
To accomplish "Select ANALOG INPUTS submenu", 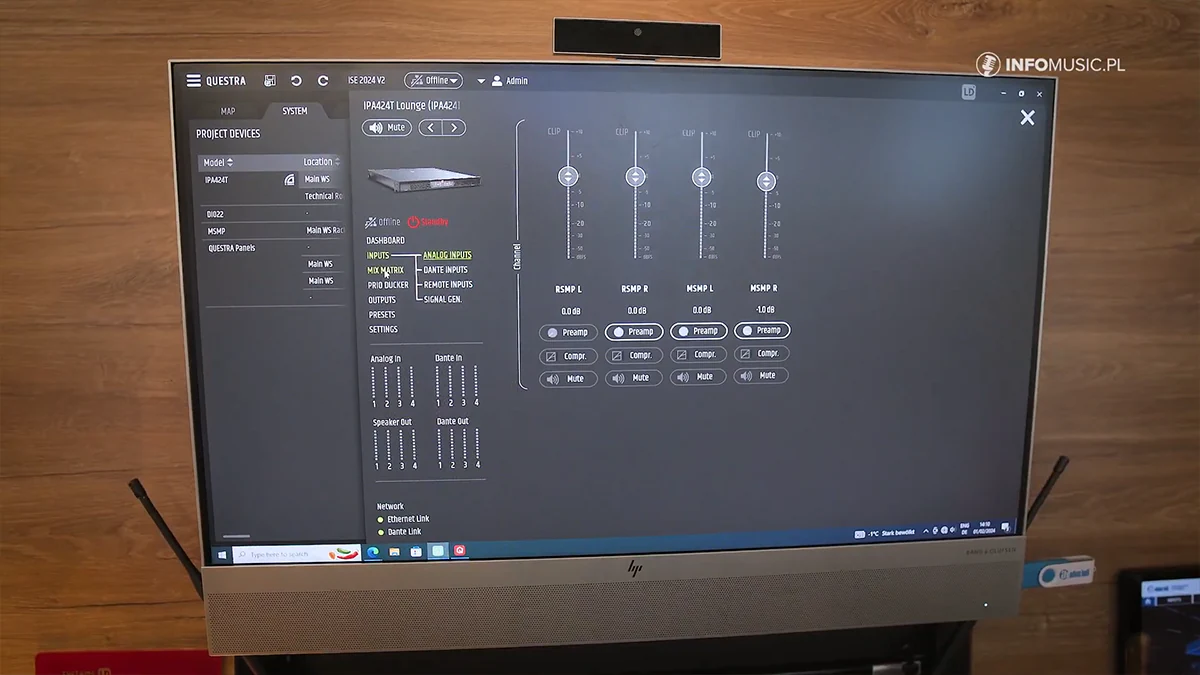I will [x=447, y=256].
